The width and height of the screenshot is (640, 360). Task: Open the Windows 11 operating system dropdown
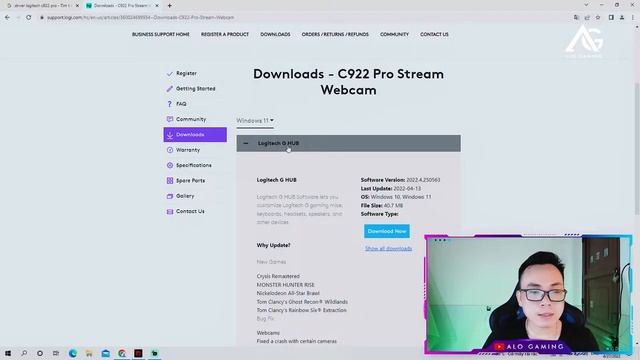coord(255,120)
